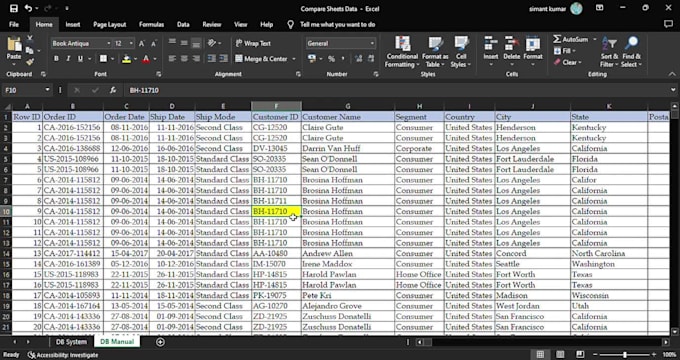Apply Percent Style format

[331, 59]
